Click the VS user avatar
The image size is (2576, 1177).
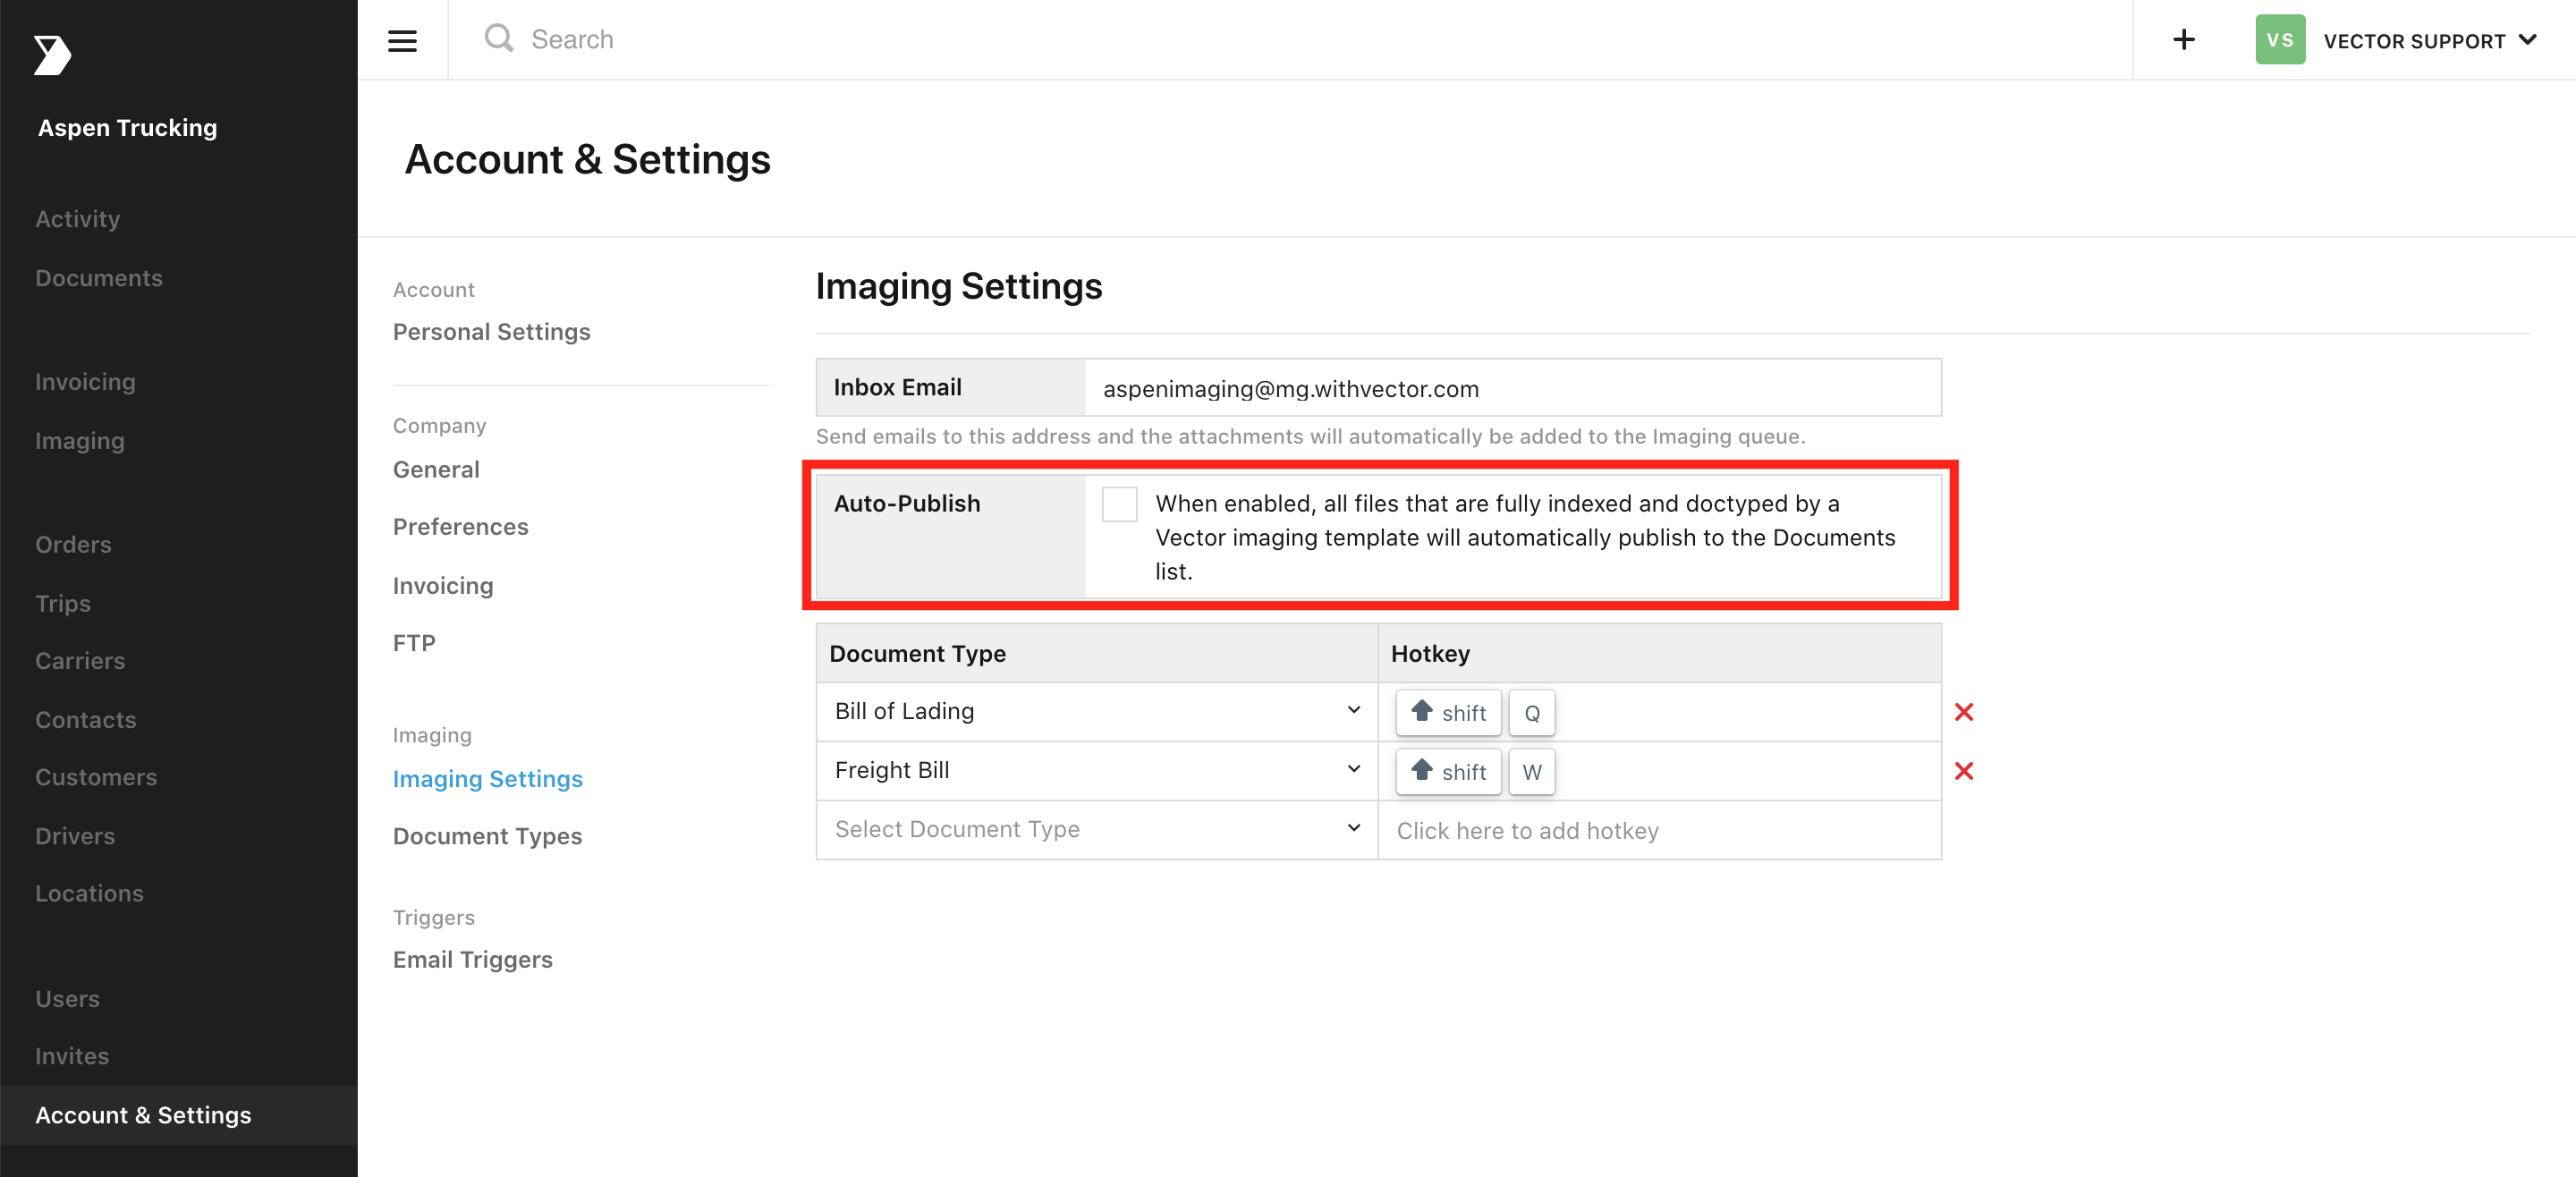pos(2279,40)
